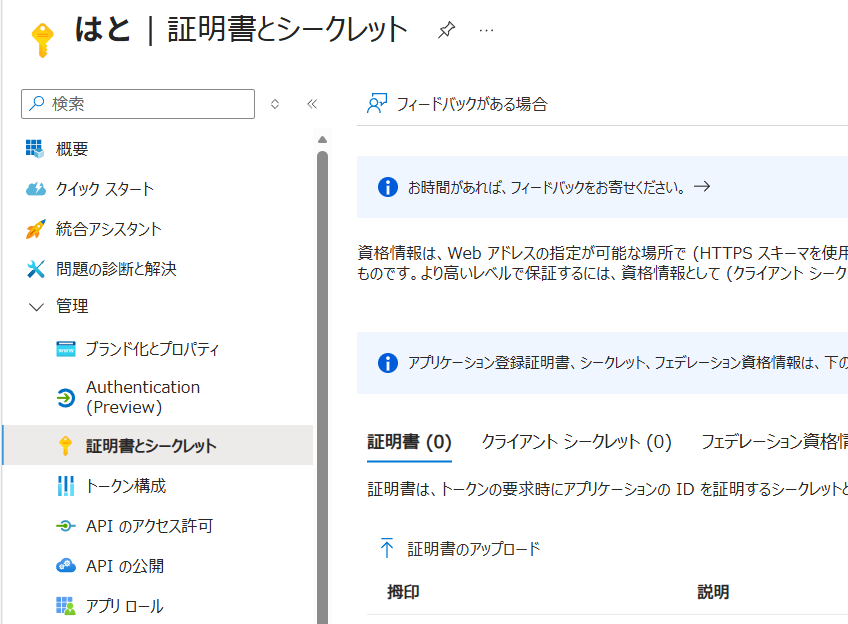Focus the 検索 search field

pos(138,104)
